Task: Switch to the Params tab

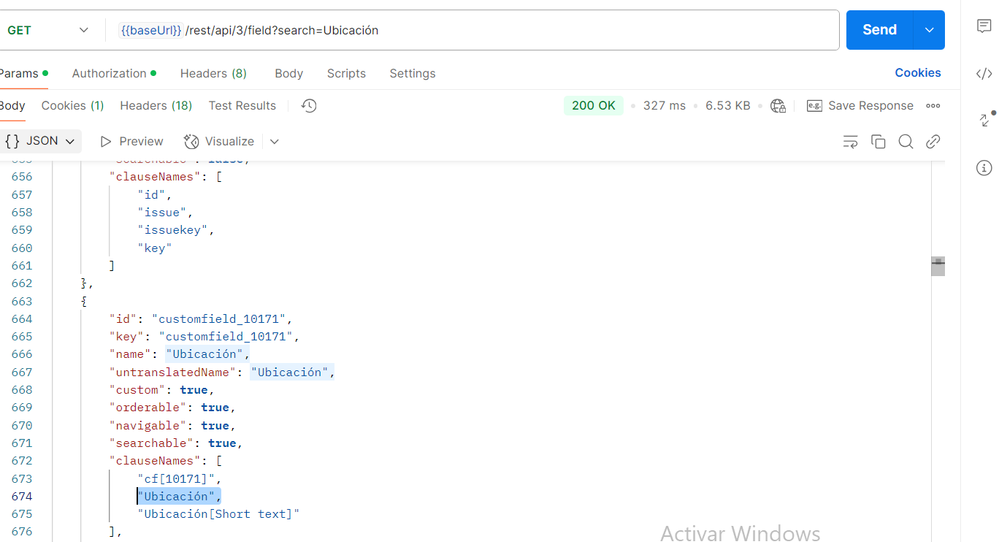Action: click(22, 73)
